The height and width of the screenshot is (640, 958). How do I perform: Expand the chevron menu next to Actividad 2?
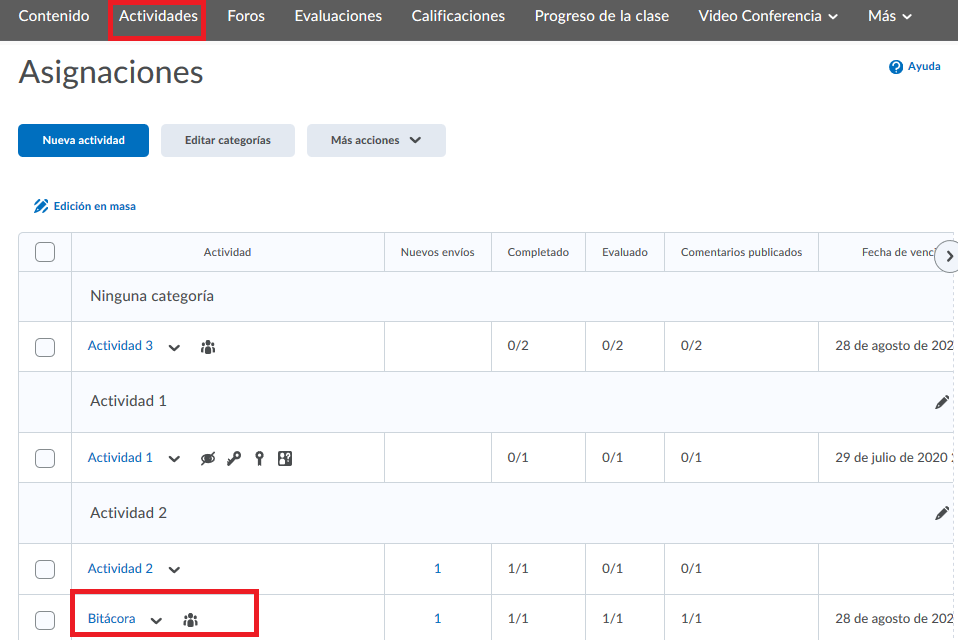point(174,570)
